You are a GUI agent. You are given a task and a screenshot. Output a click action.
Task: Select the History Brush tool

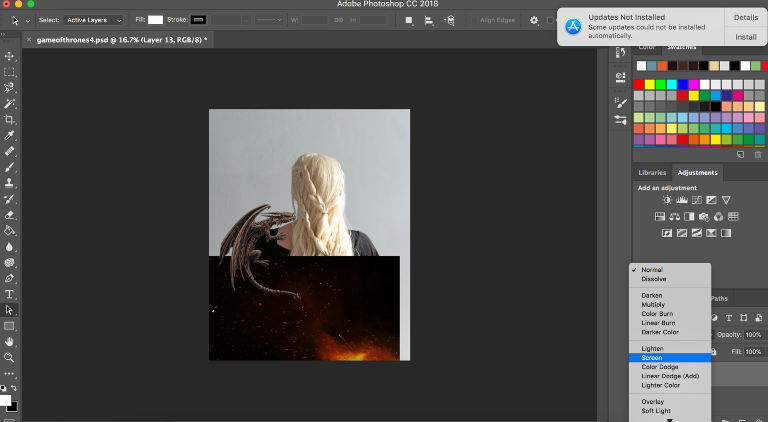9,199
